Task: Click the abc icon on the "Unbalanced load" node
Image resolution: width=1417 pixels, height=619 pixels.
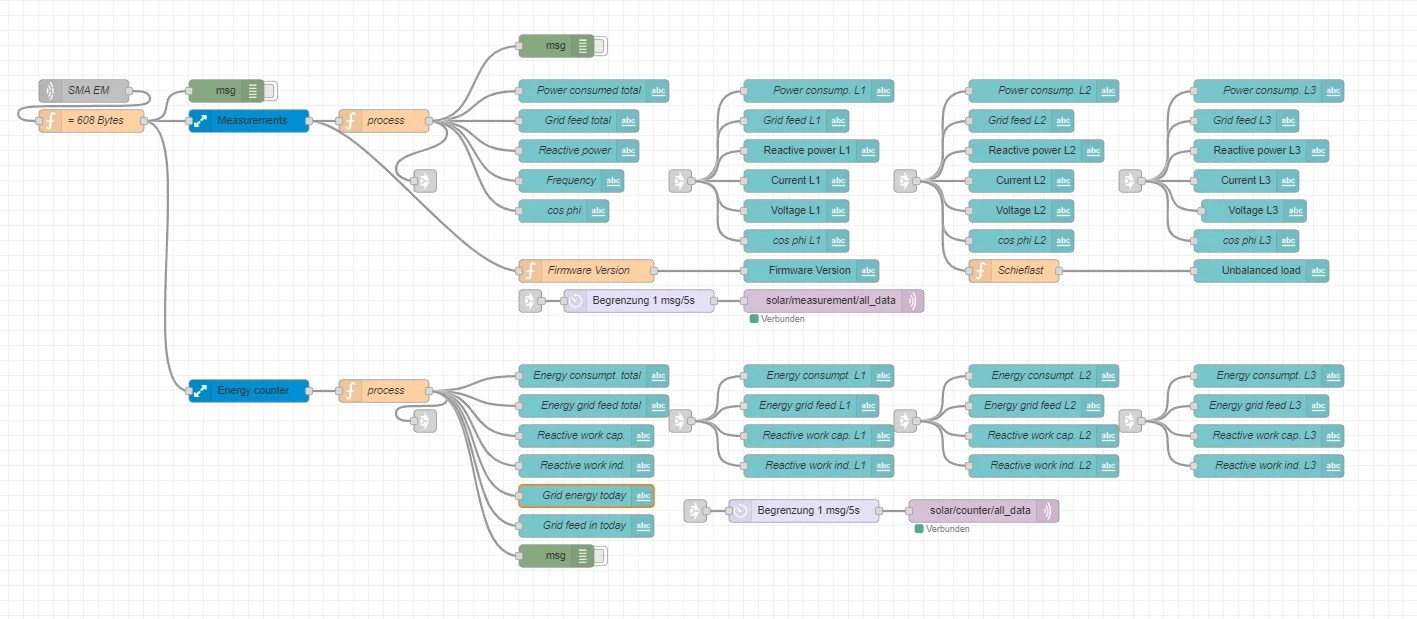Action: click(x=1318, y=270)
